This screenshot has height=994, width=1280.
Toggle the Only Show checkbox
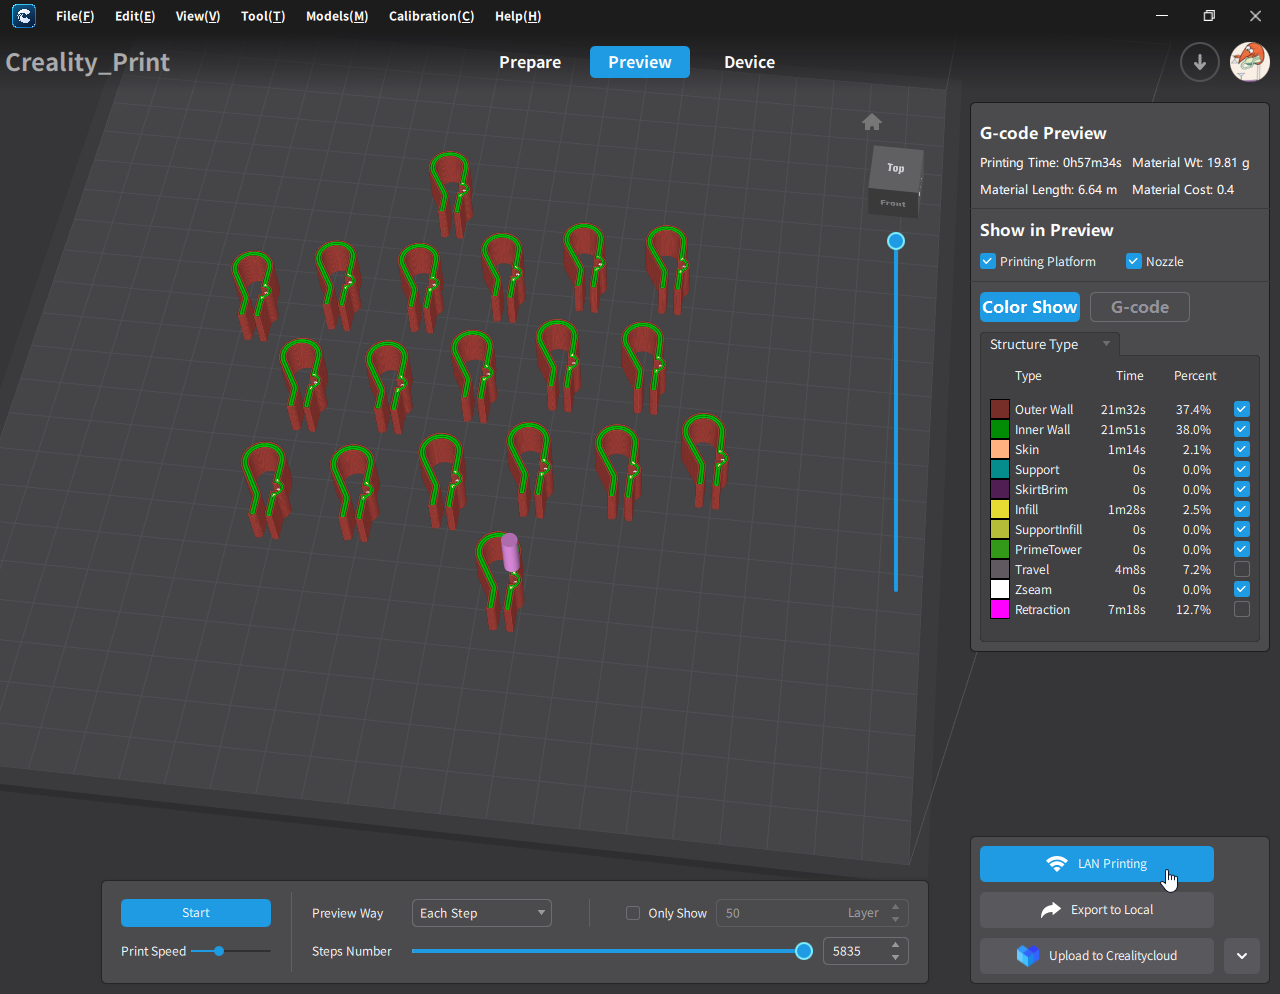point(633,913)
